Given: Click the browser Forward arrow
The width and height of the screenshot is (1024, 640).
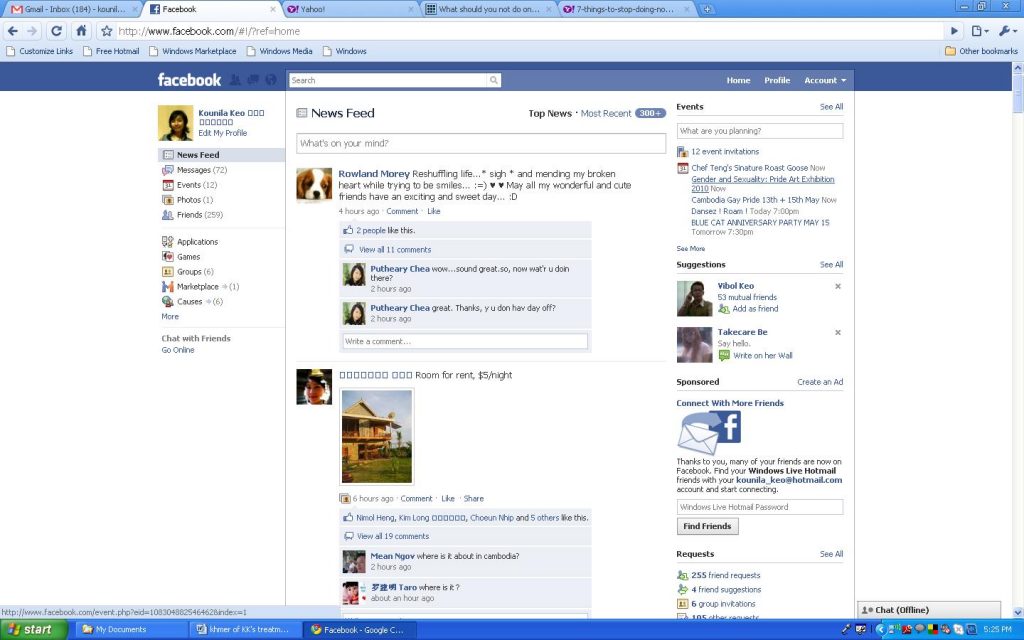Looking at the screenshot, I should point(32,31).
